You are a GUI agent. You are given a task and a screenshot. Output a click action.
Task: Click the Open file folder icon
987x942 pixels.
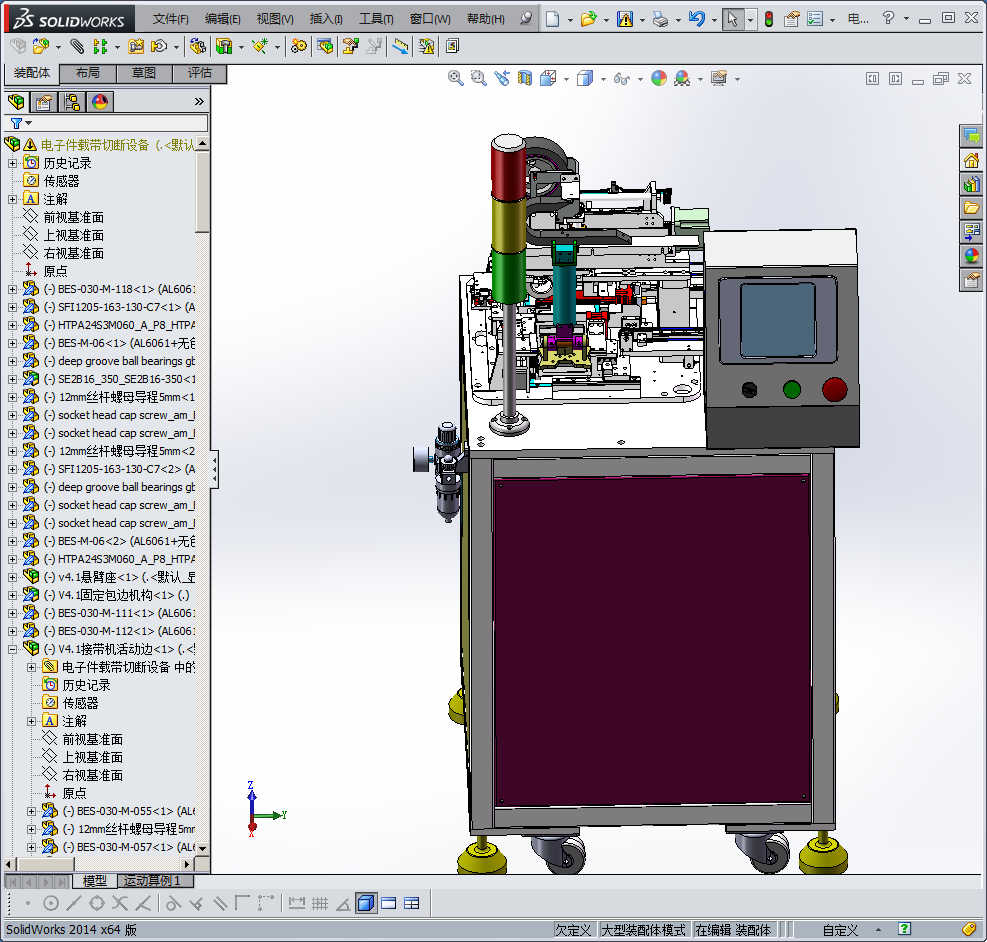pos(588,19)
